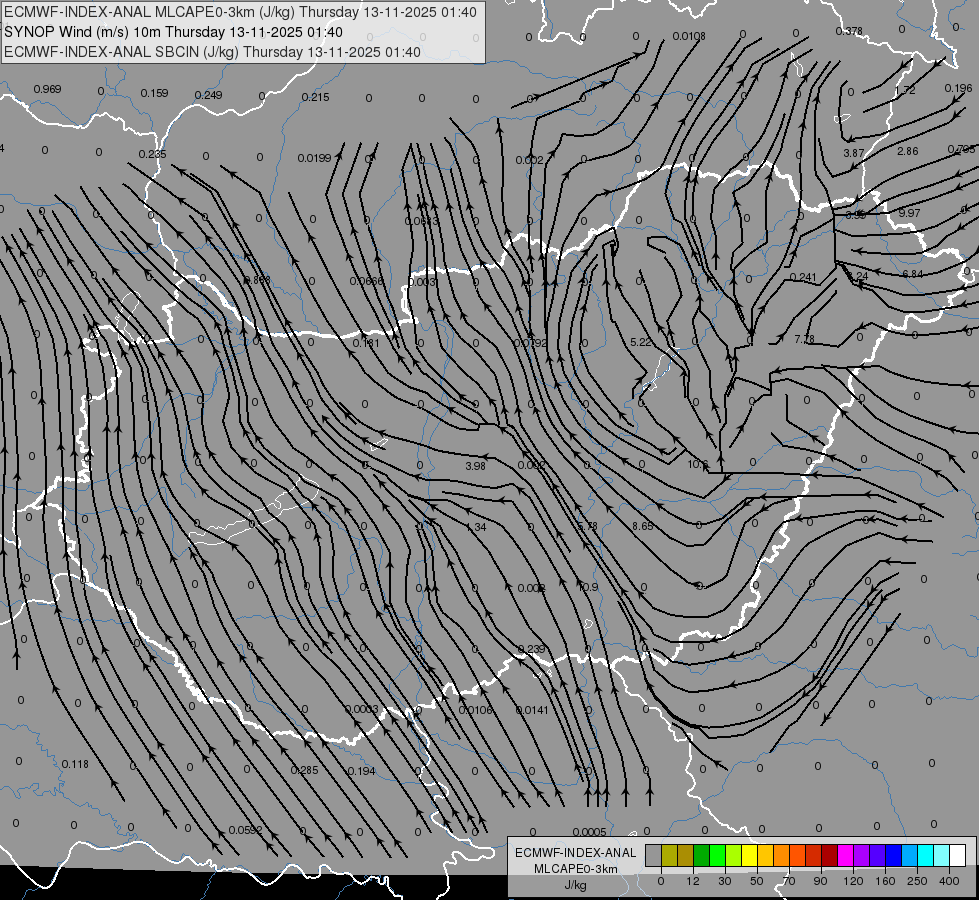Click the legend scale label 70
This screenshot has width=979, height=900.
click(x=789, y=881)
